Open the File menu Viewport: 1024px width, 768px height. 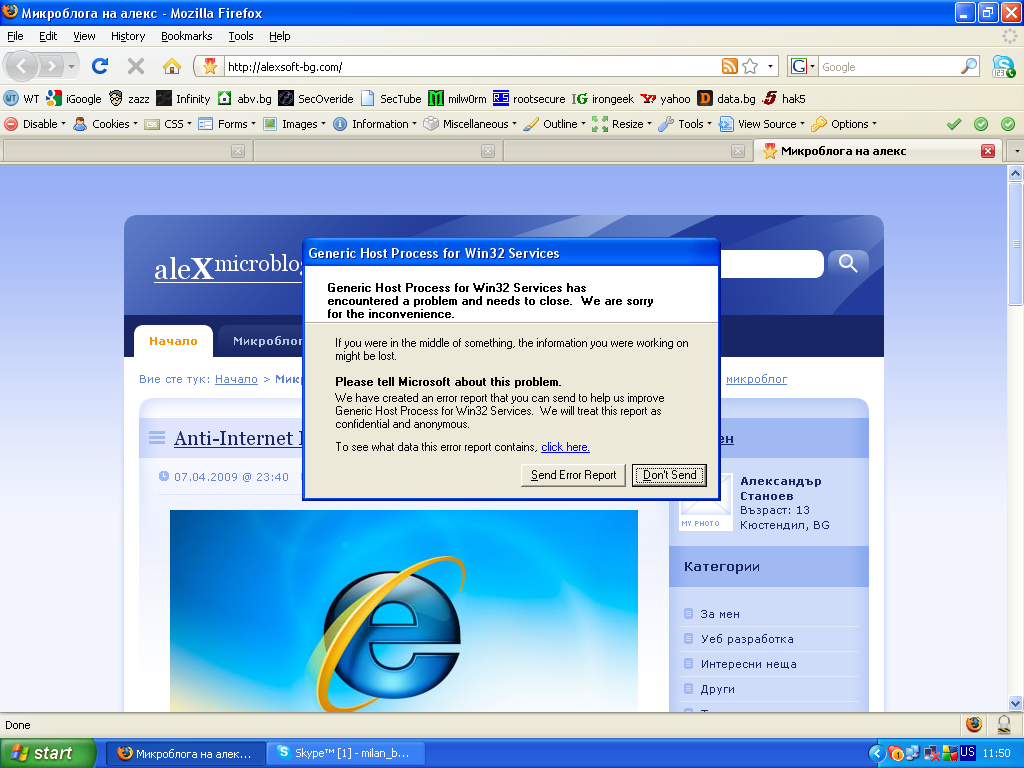15,36
